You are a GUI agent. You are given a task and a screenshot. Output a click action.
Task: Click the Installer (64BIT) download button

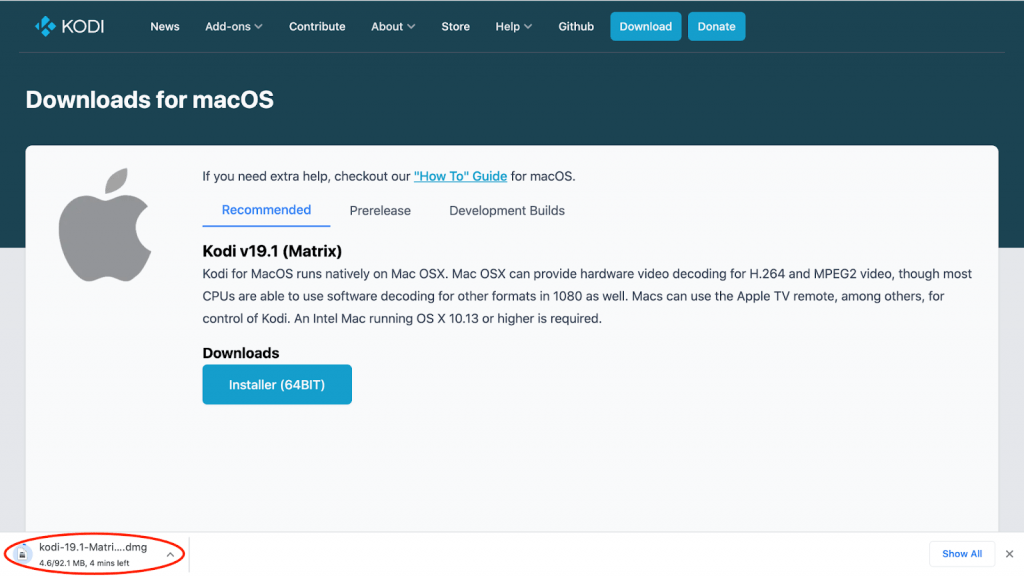[277, 384]
